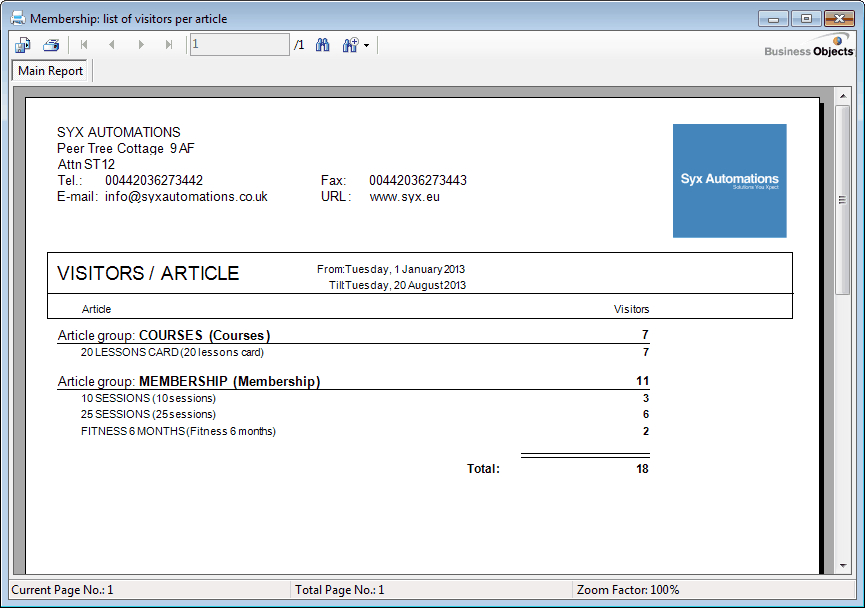The height and width of the screenshot is (608, 865).
Task: Go to the first page
Action: tap(84, 45)
